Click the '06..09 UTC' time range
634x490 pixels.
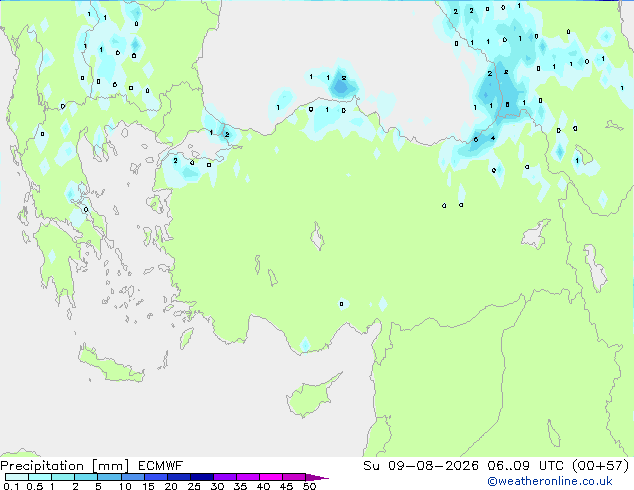coord(526,466)
